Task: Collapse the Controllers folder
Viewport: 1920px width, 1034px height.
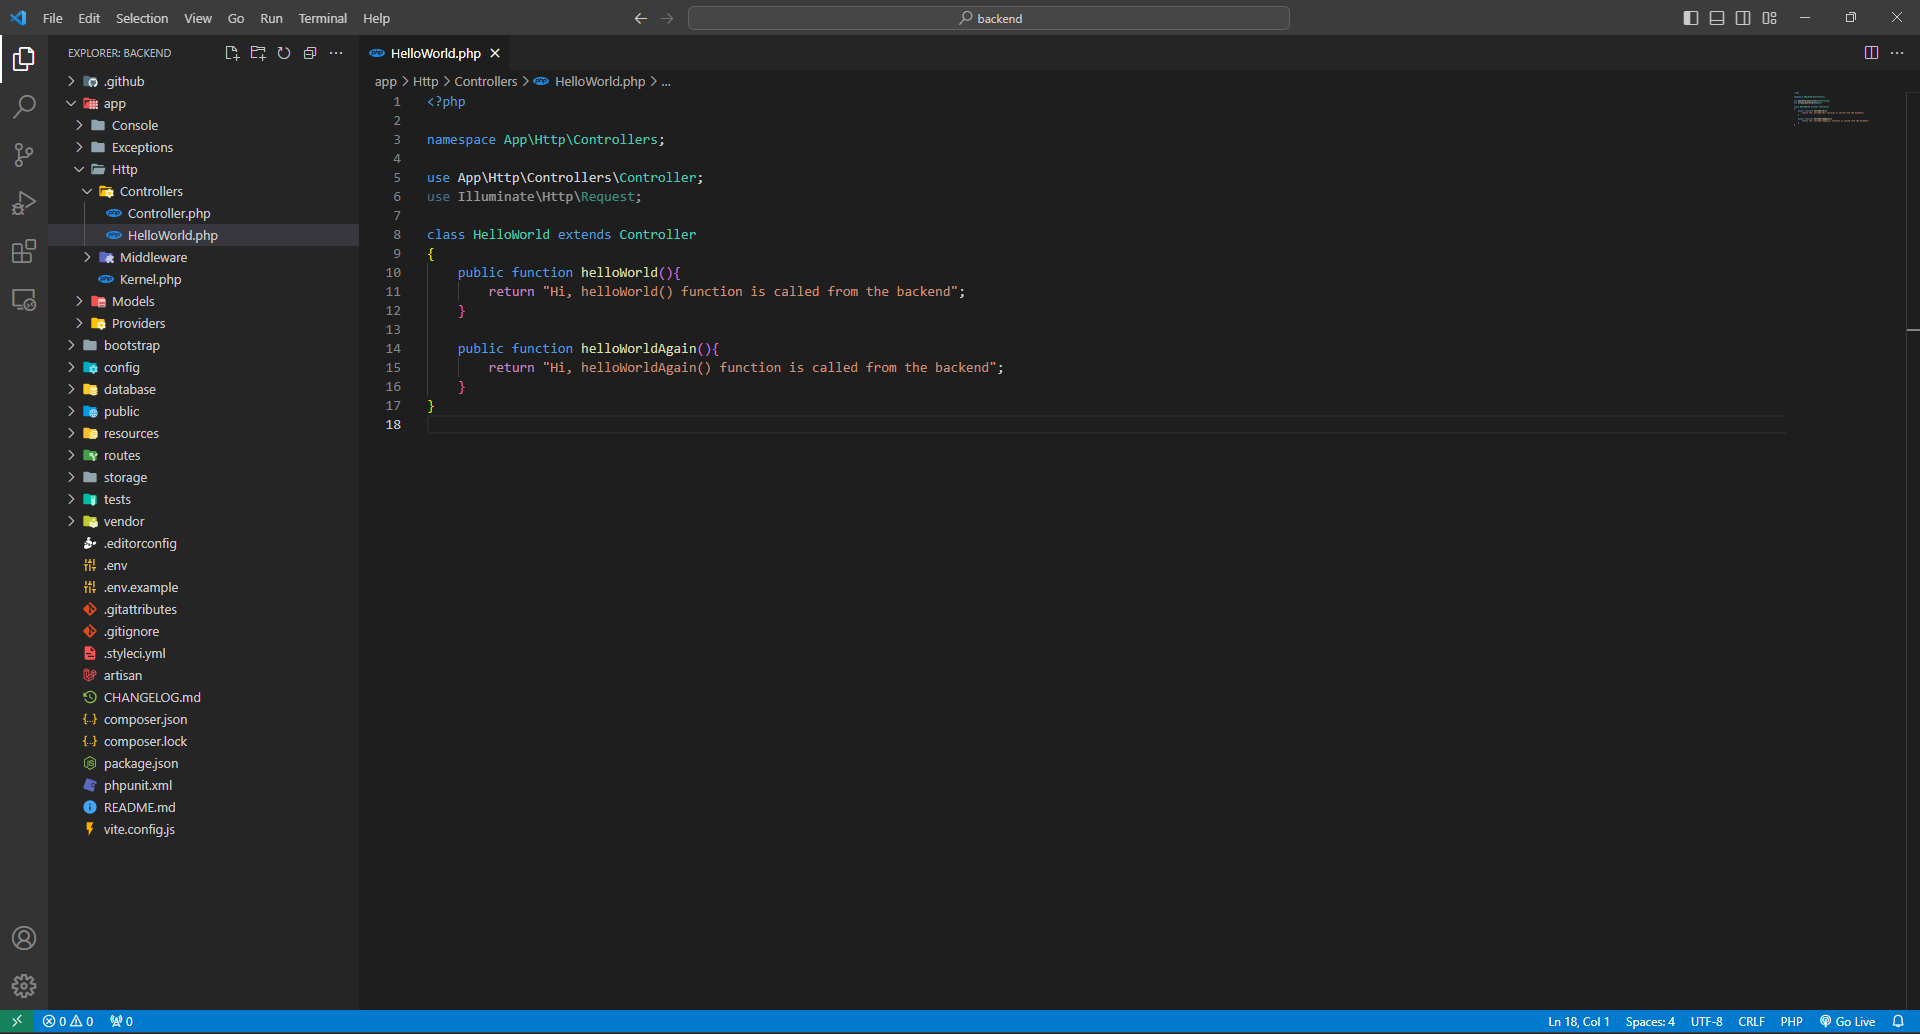Action: [x=151, y=191]
